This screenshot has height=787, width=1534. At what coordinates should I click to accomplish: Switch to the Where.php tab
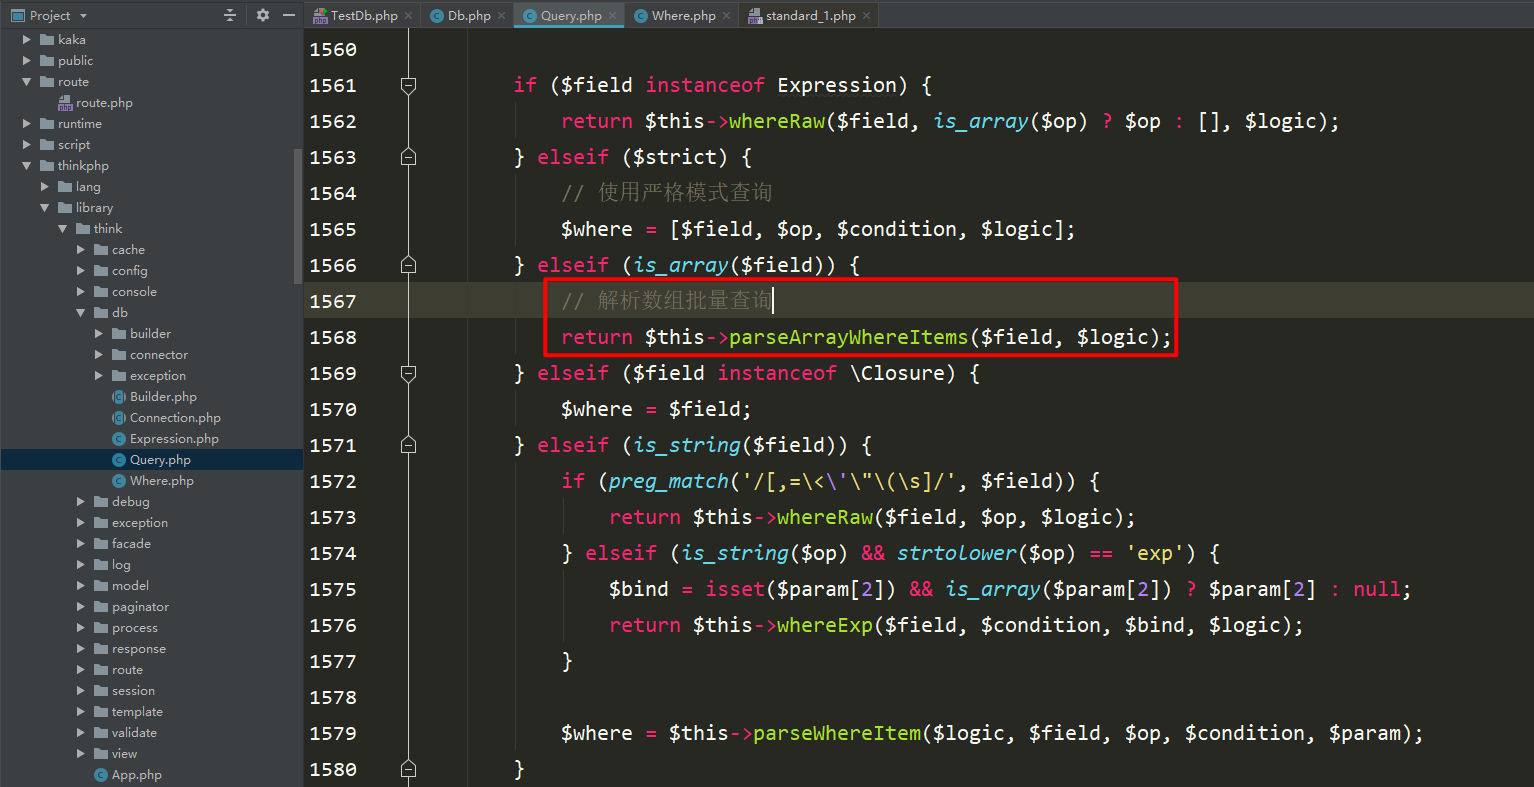point(684,15)
